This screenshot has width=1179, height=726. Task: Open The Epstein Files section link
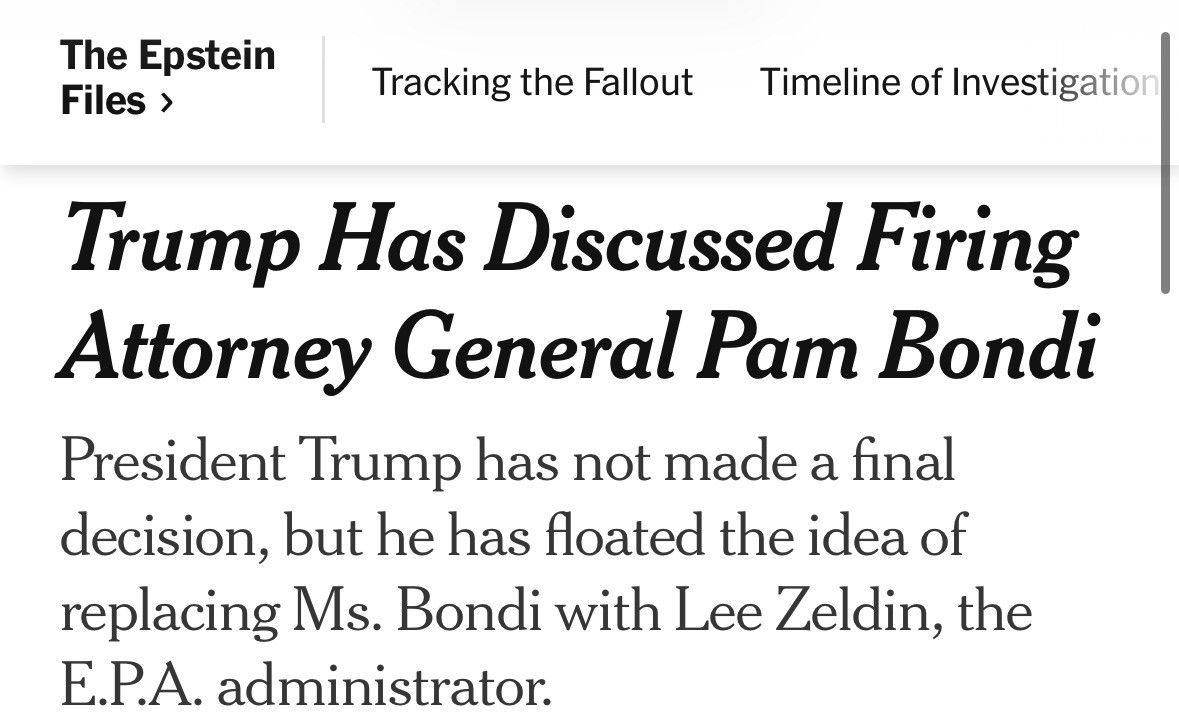pyautogui.click(x=168, y=78)
